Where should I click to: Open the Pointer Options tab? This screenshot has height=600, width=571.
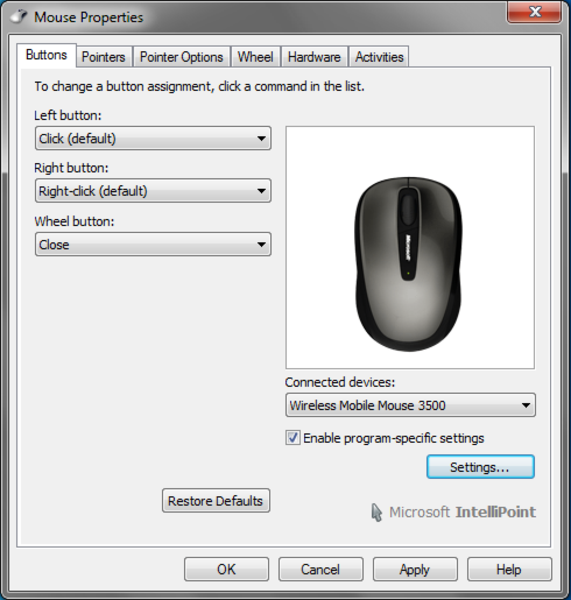click(181, 57)
